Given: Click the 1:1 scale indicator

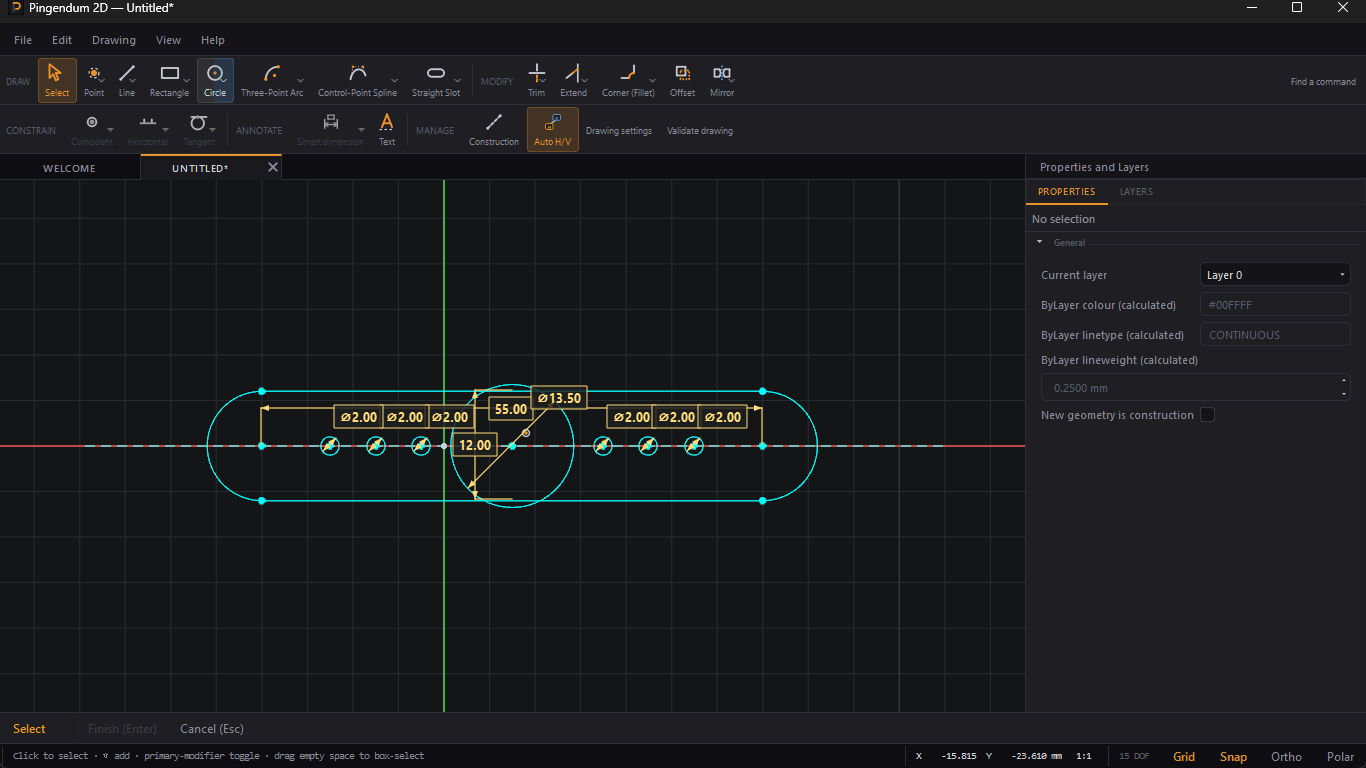Looking at the screenshot, I should coord(1084,756).
